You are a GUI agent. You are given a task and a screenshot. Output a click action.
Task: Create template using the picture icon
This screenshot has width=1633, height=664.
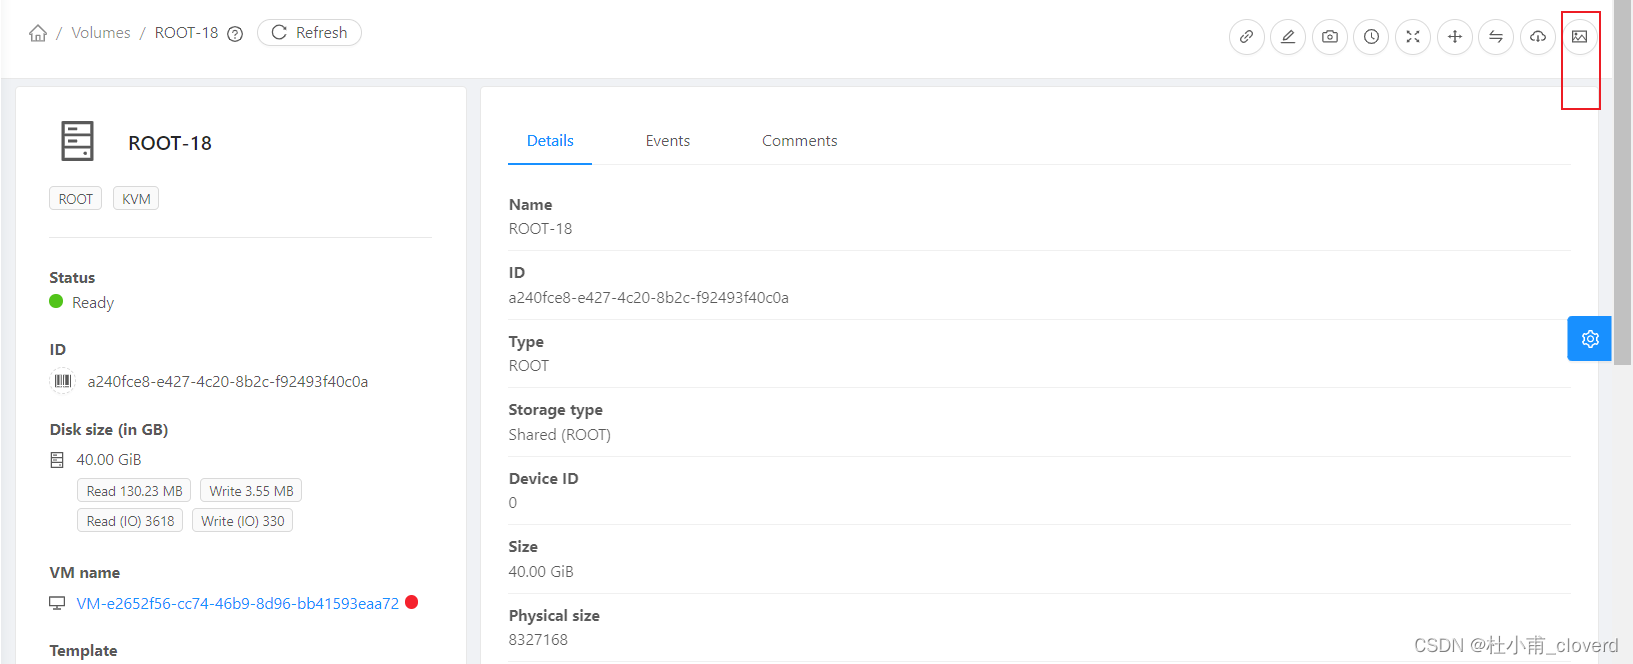1580,37
